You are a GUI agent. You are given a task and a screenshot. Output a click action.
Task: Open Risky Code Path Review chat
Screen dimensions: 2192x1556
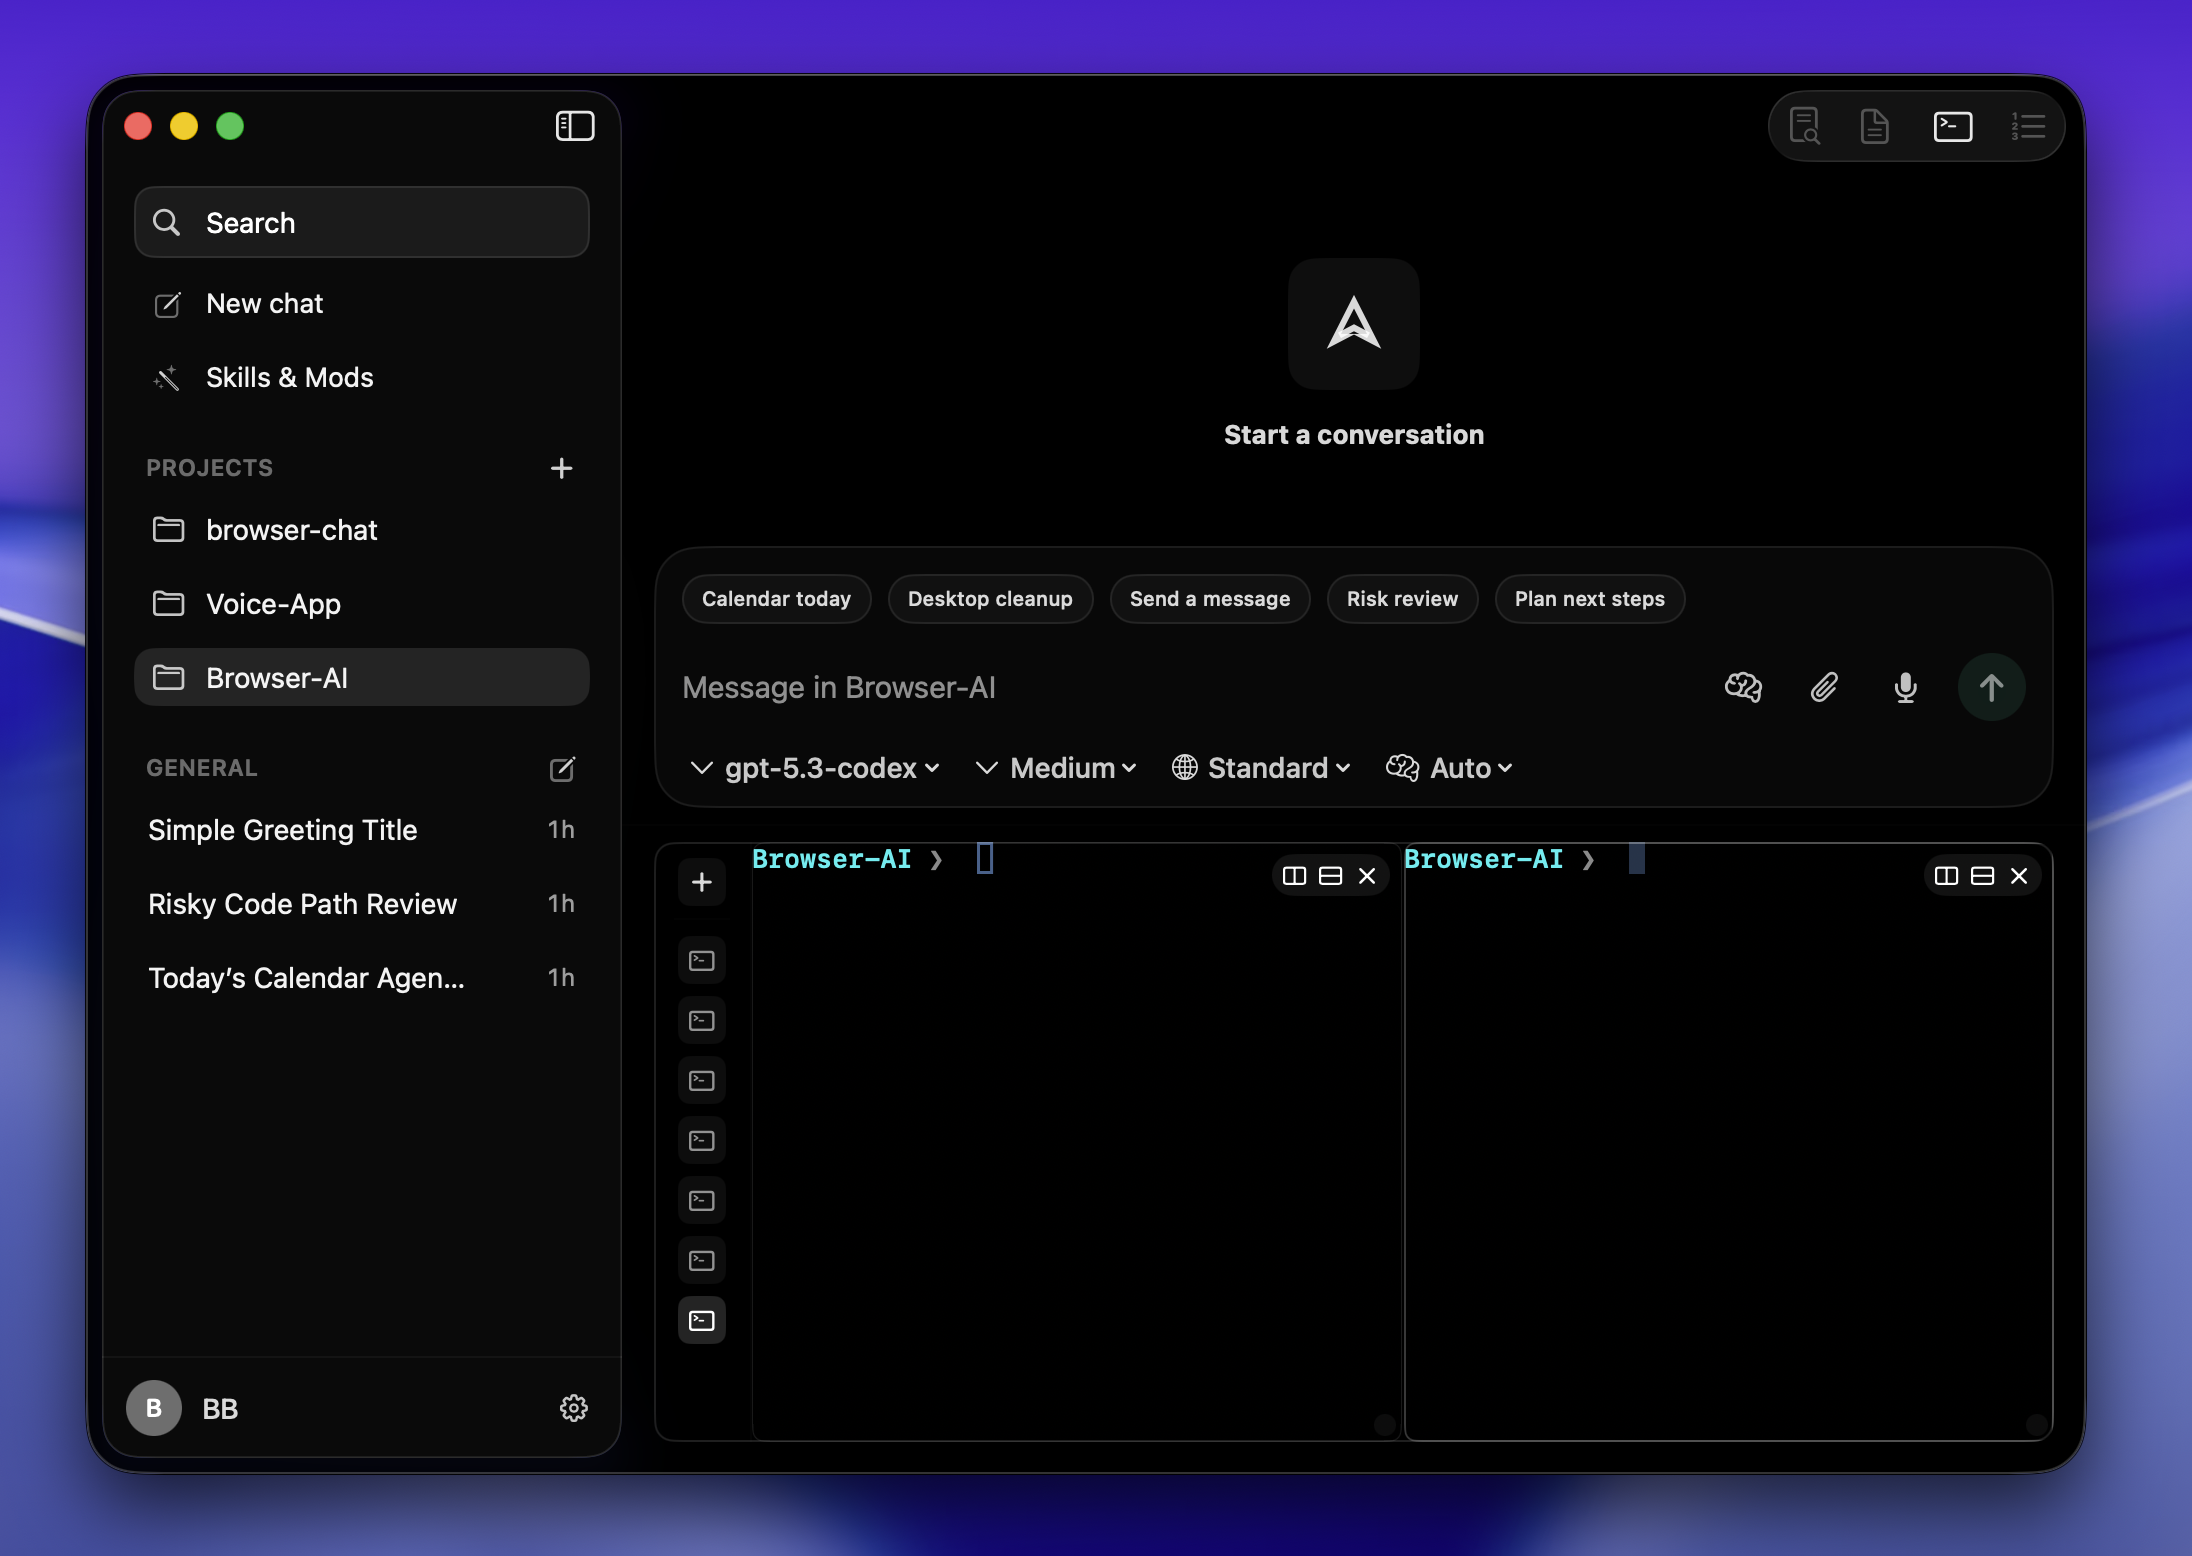[x=302, y=904]
